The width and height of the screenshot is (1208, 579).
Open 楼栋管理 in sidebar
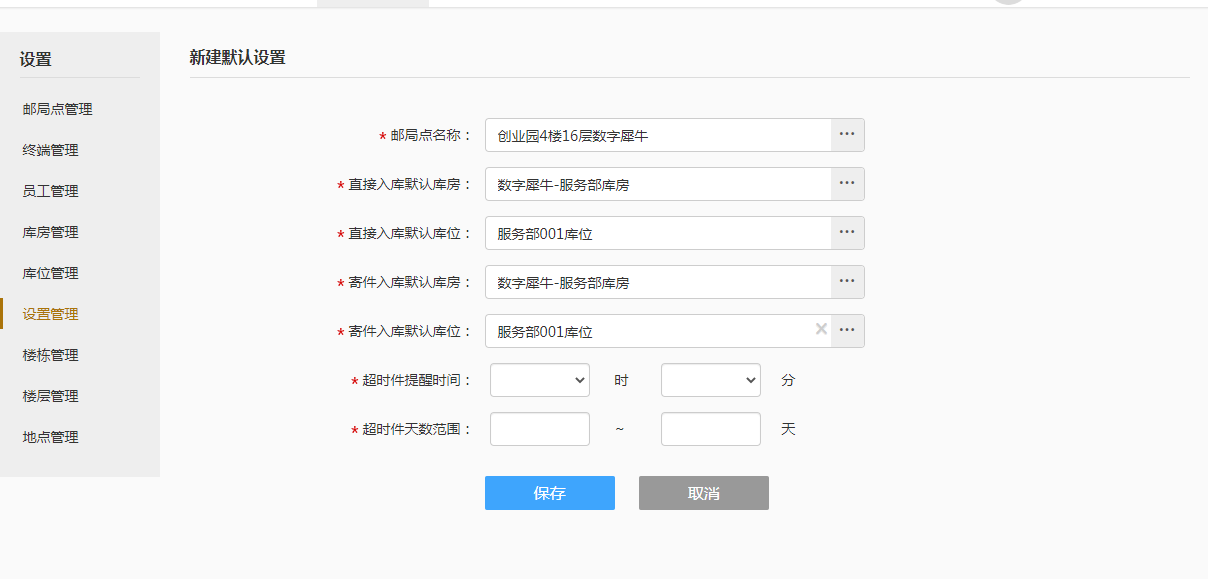click(x=50, y=355)
